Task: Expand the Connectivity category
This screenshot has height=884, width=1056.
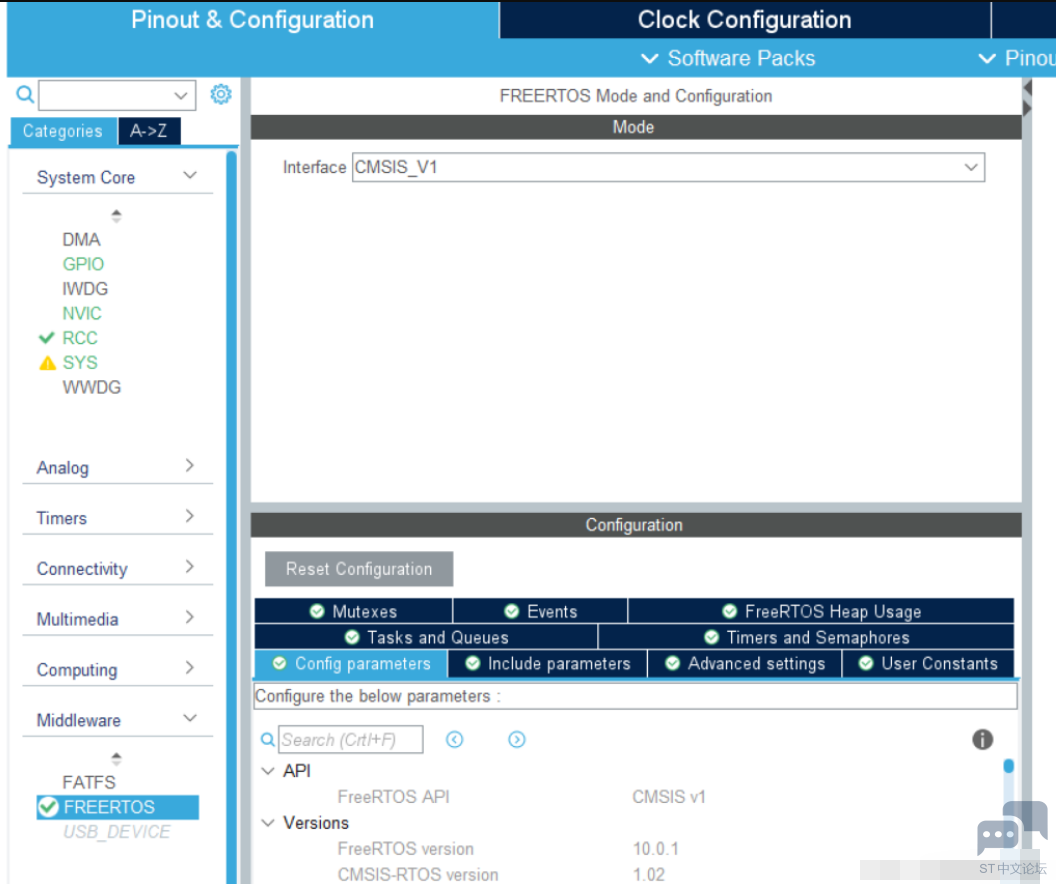Action: pyautogui.click(x=190, y=567)
